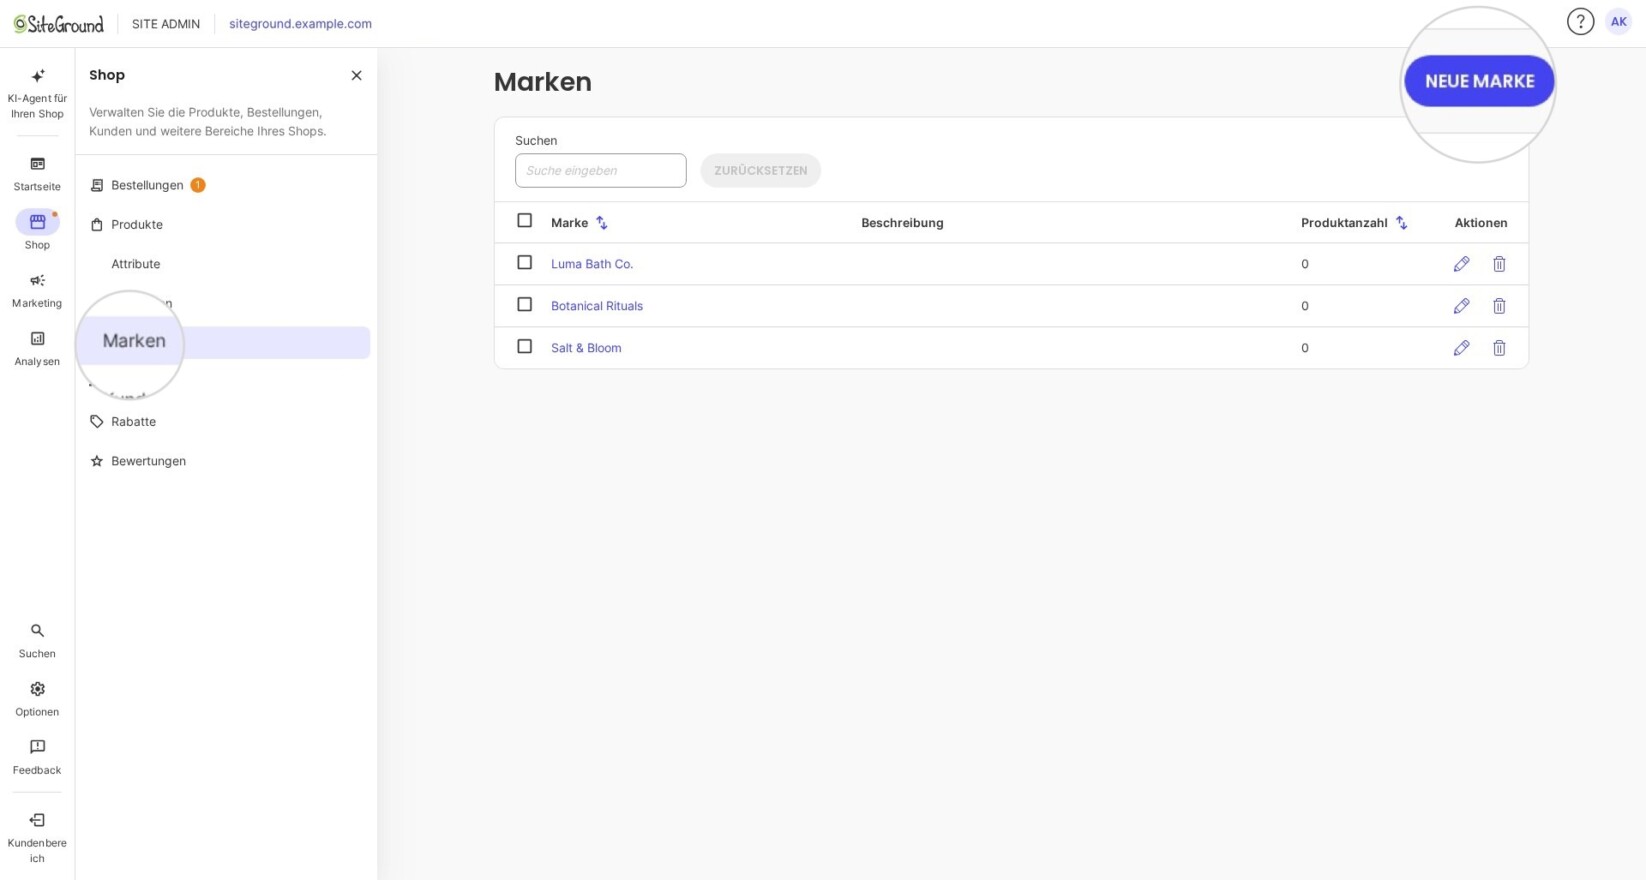
Task: Click the orange Bestellungen notification badge
Action: [198, 185]
